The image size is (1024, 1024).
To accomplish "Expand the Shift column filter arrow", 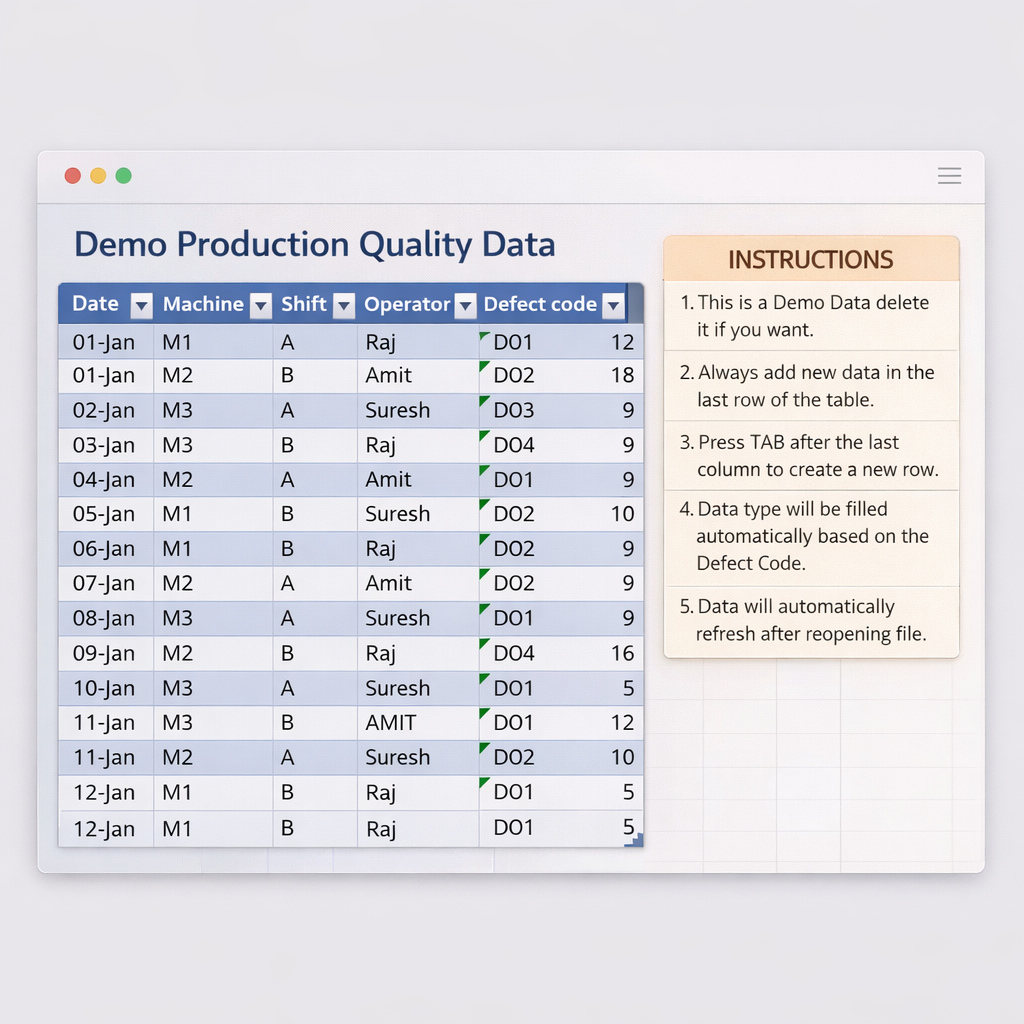I will (343, 305).
